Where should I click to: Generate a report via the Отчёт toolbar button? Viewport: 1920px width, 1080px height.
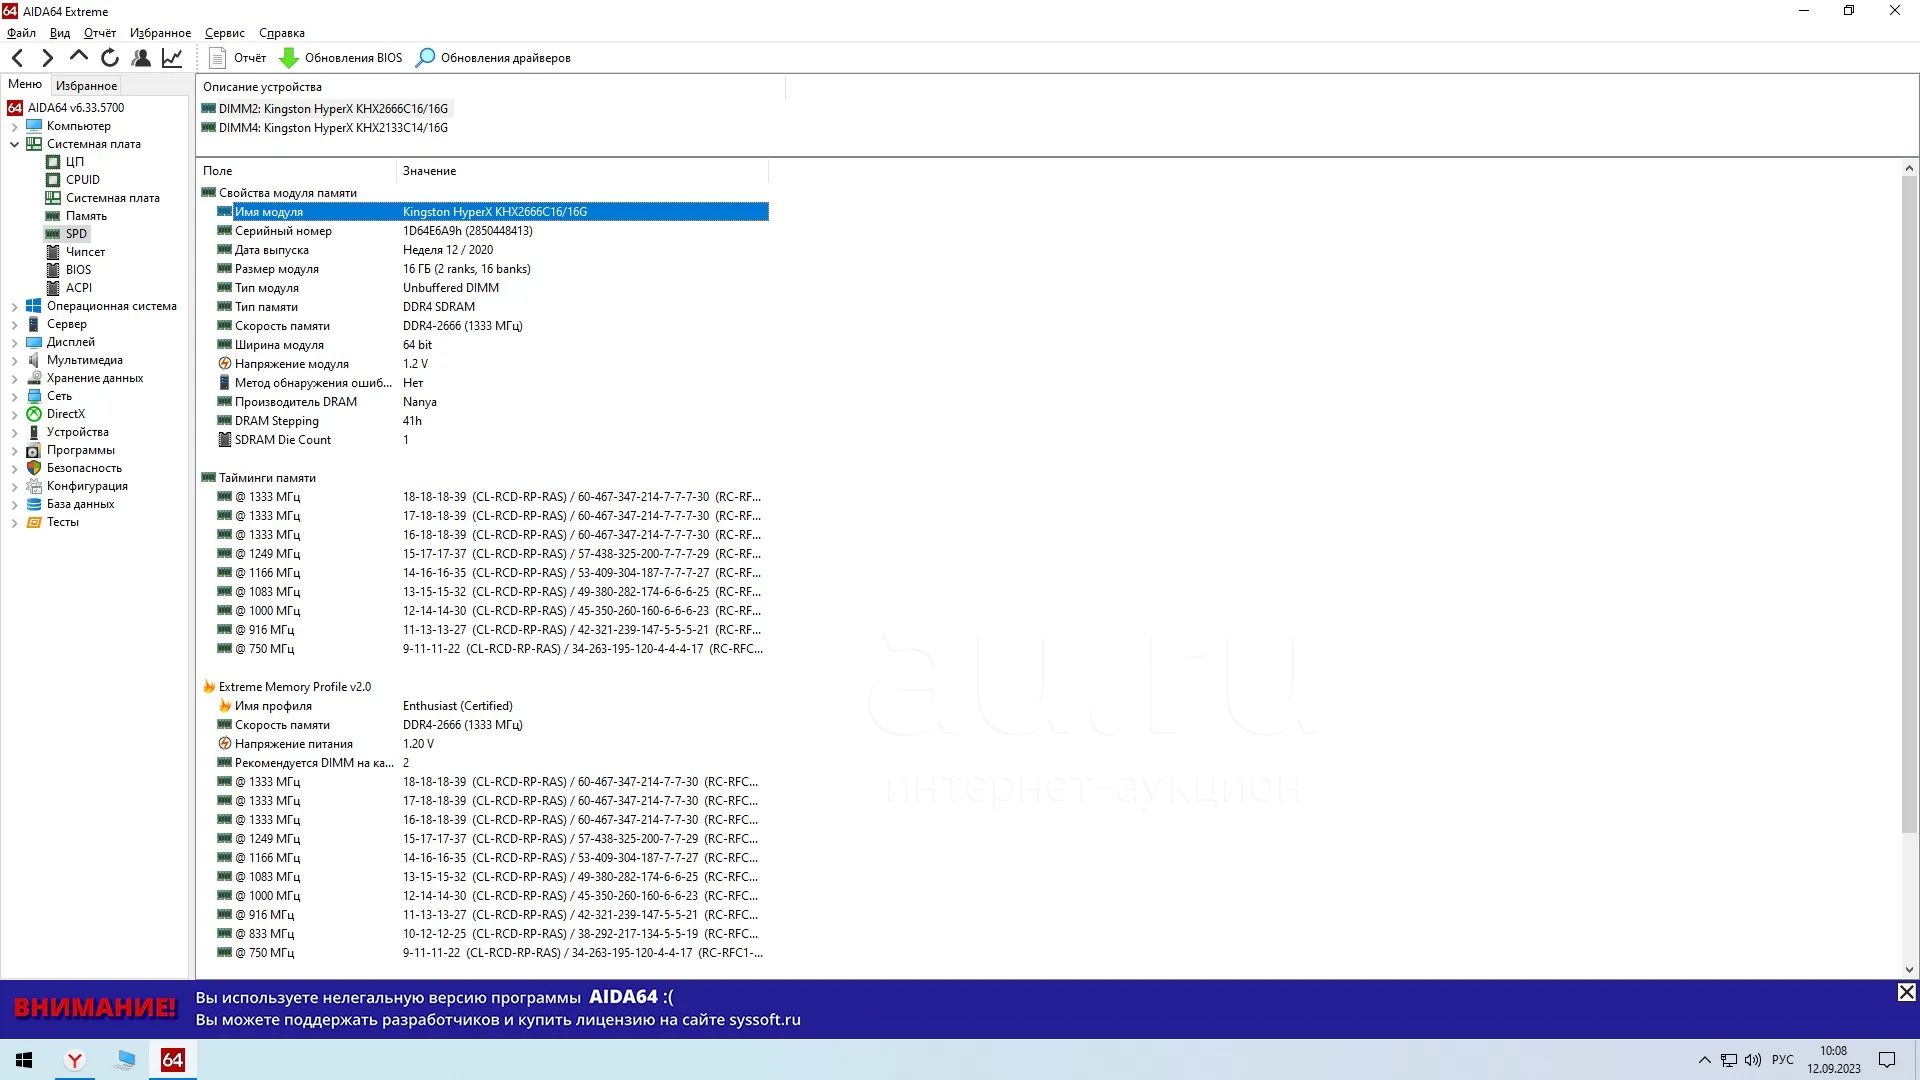click(x=238, y=58)
